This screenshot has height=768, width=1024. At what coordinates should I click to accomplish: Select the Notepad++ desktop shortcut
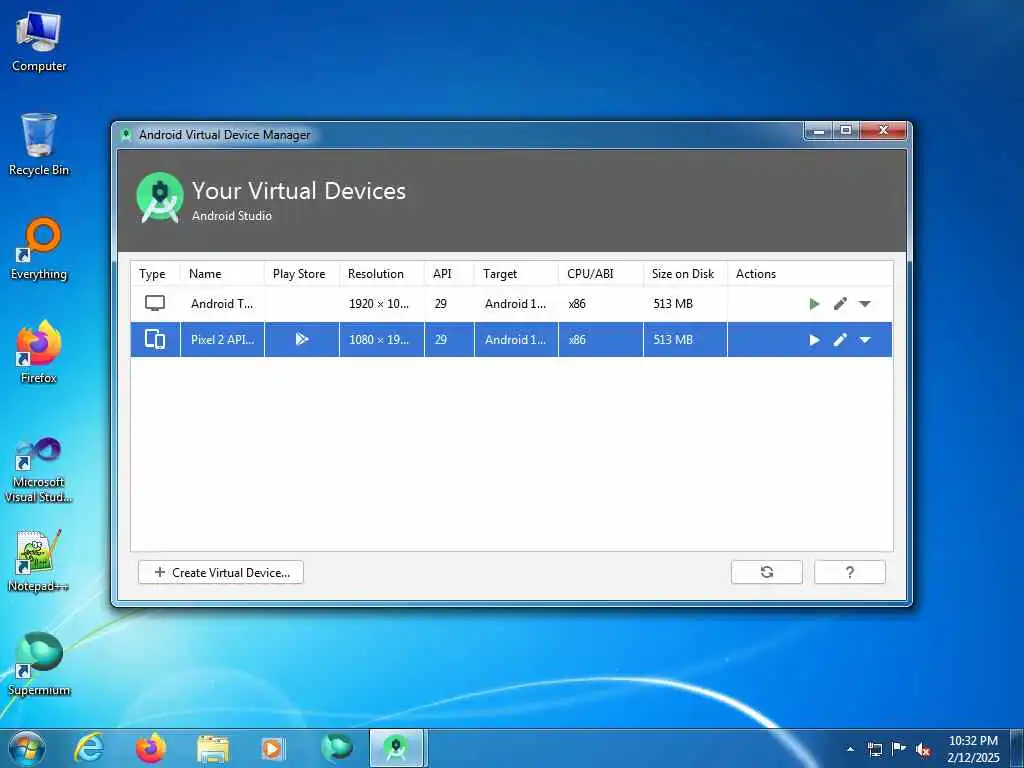[x=39, y=560]
